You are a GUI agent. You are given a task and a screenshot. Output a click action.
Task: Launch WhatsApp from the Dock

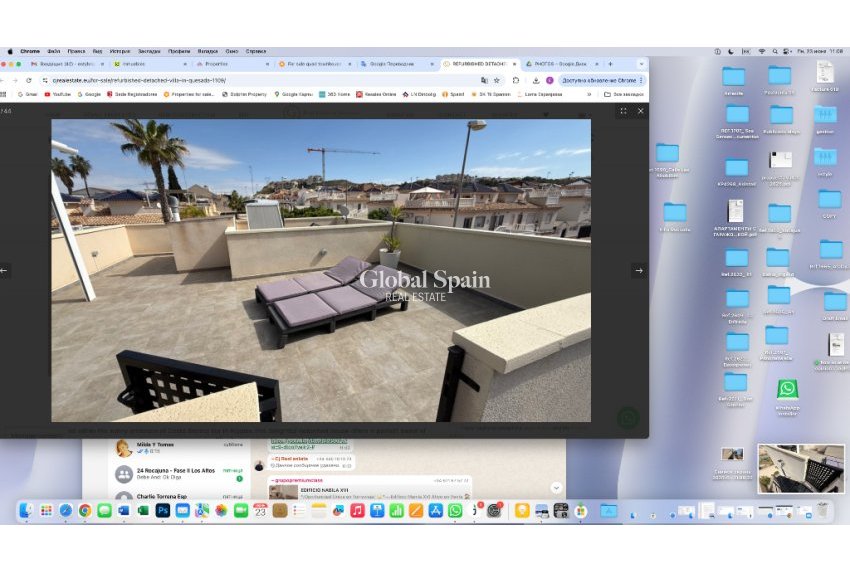pyautogui.click(x=455, y=510)
